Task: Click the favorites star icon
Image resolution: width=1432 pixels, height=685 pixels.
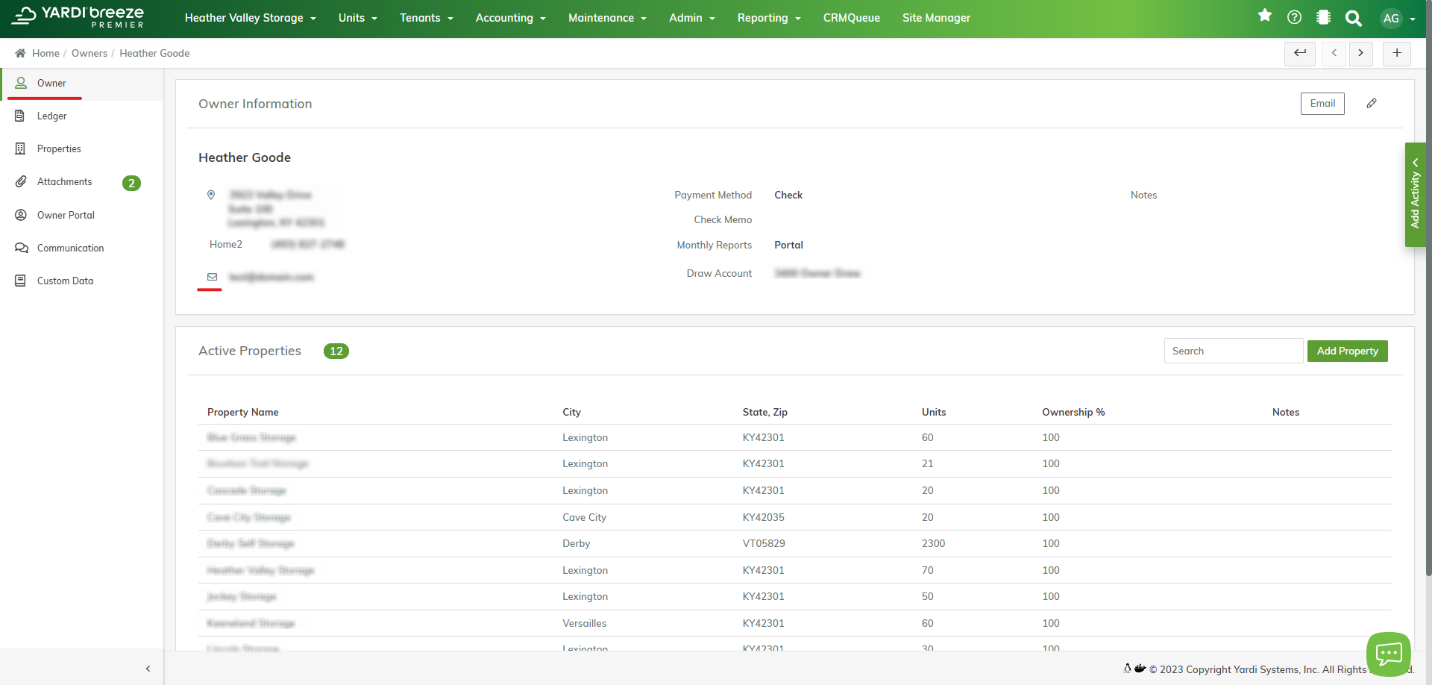Action: point(1265,16)
